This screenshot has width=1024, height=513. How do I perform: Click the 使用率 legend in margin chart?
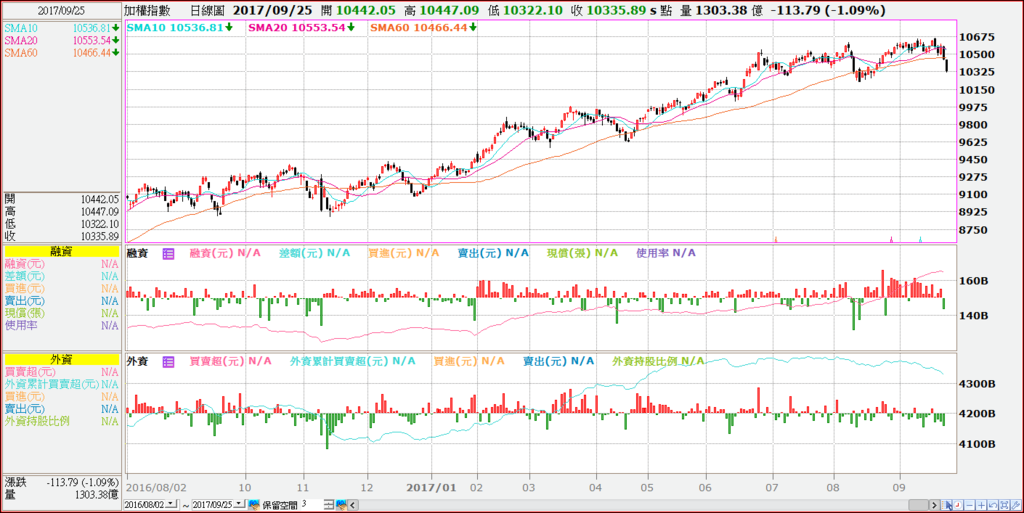tap(665, 253)
